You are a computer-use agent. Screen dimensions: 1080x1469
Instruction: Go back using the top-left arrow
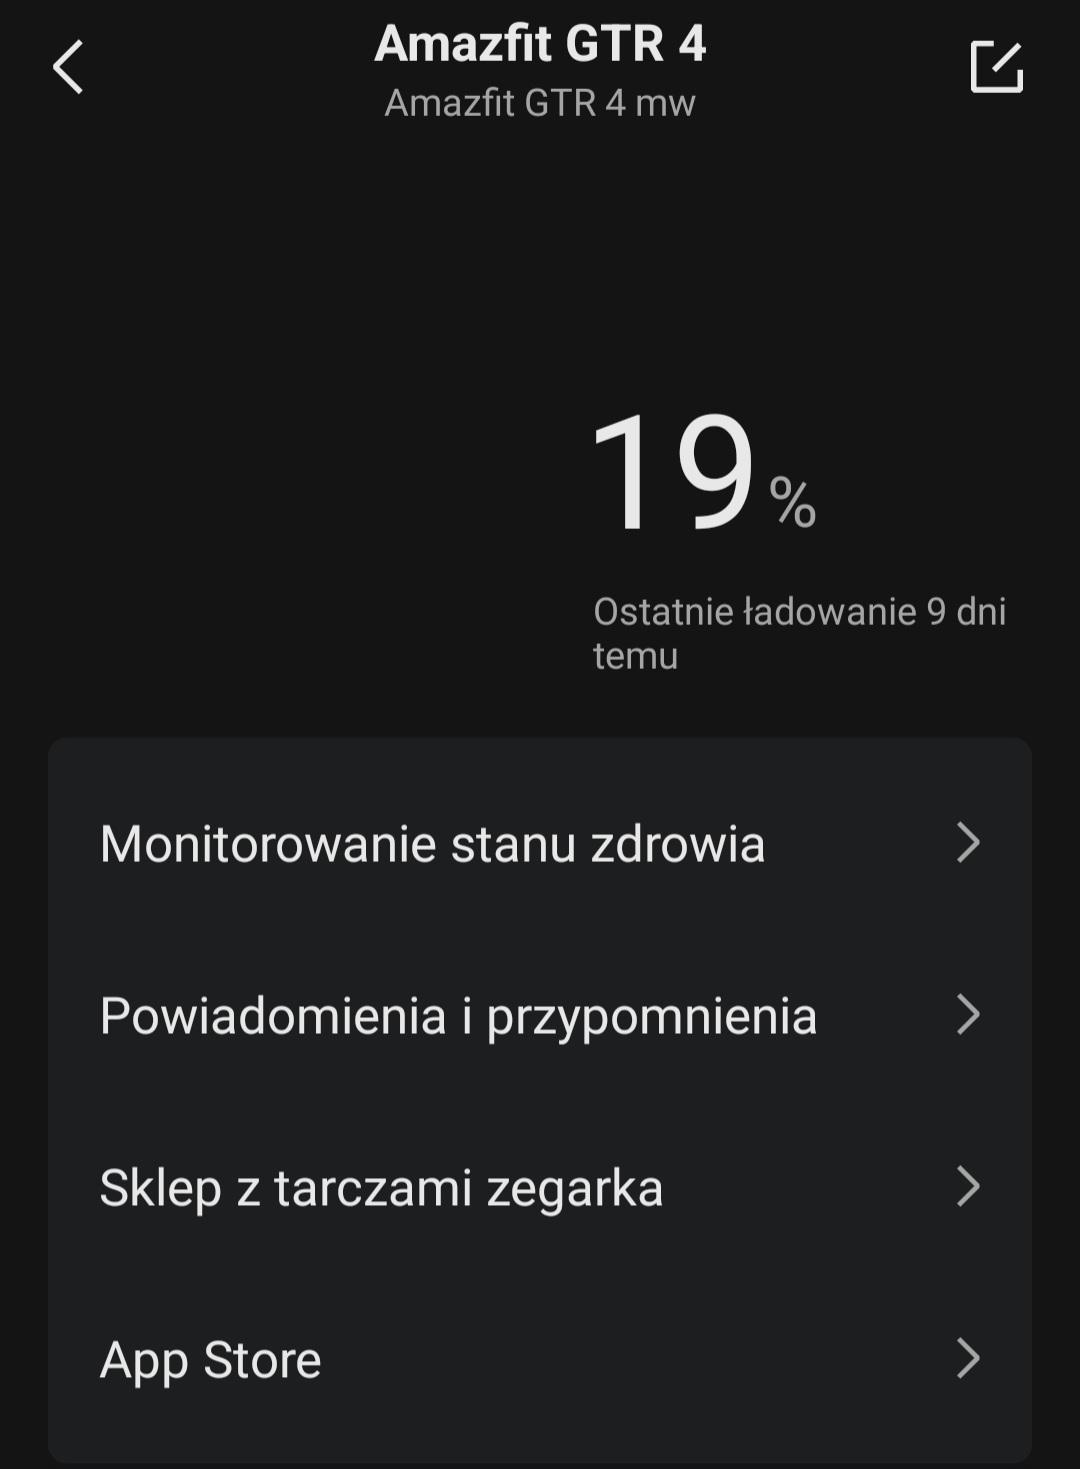(68, 68)
